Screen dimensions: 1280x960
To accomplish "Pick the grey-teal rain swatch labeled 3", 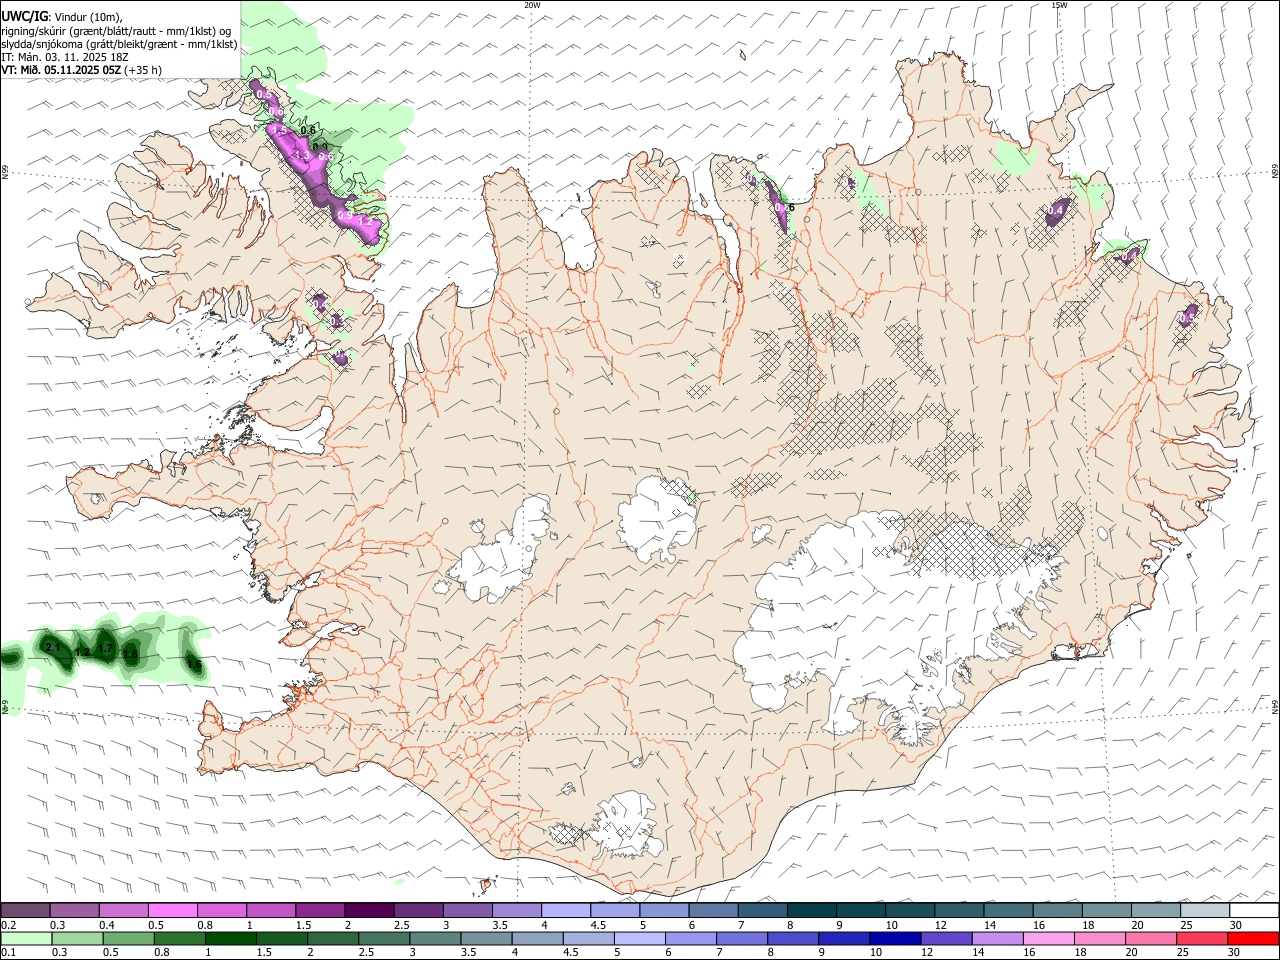I will [x=435, y=938].
